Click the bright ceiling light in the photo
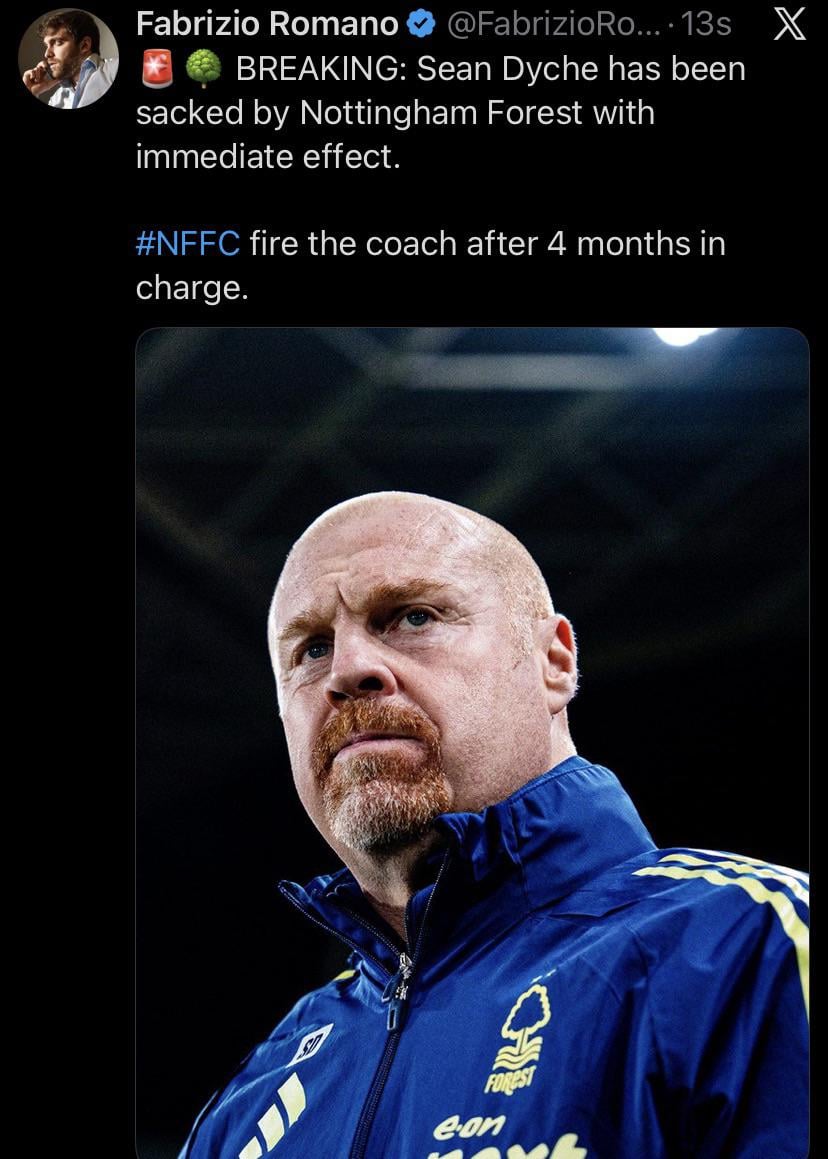The height and width of the screenshot is (1159, 828). 682,335
